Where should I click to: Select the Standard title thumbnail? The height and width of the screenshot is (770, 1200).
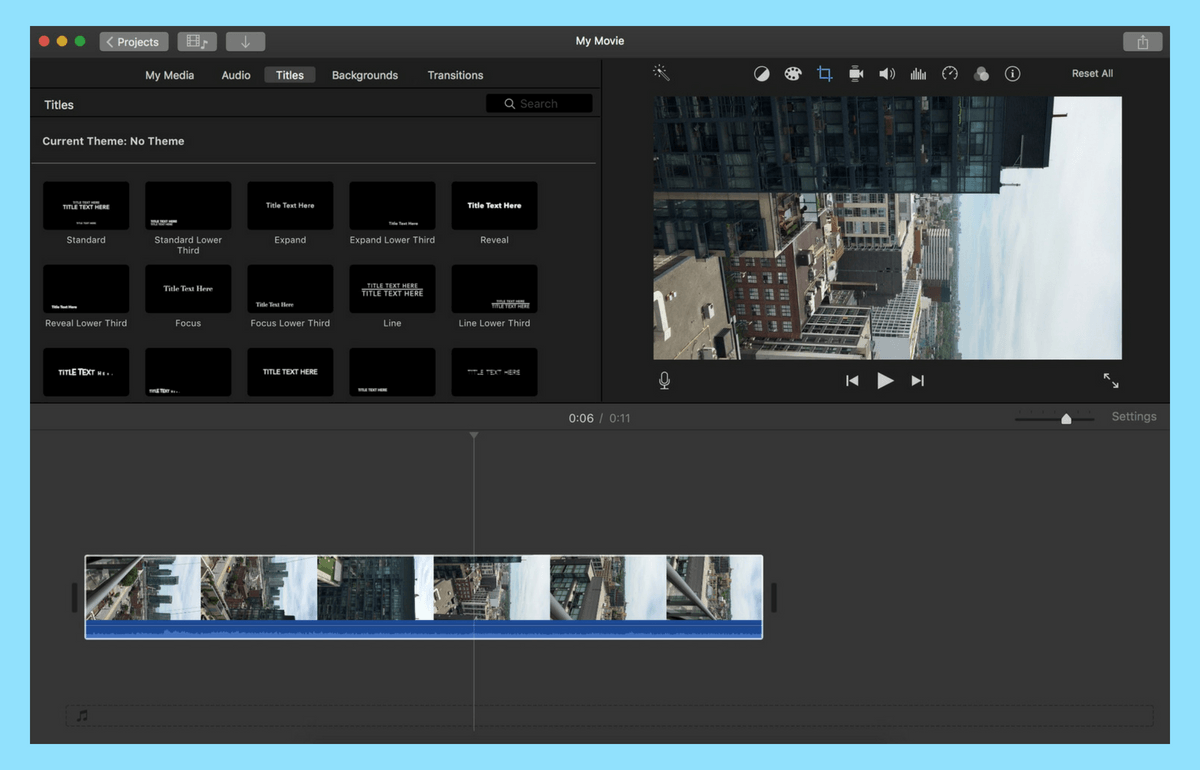point(86,206)
